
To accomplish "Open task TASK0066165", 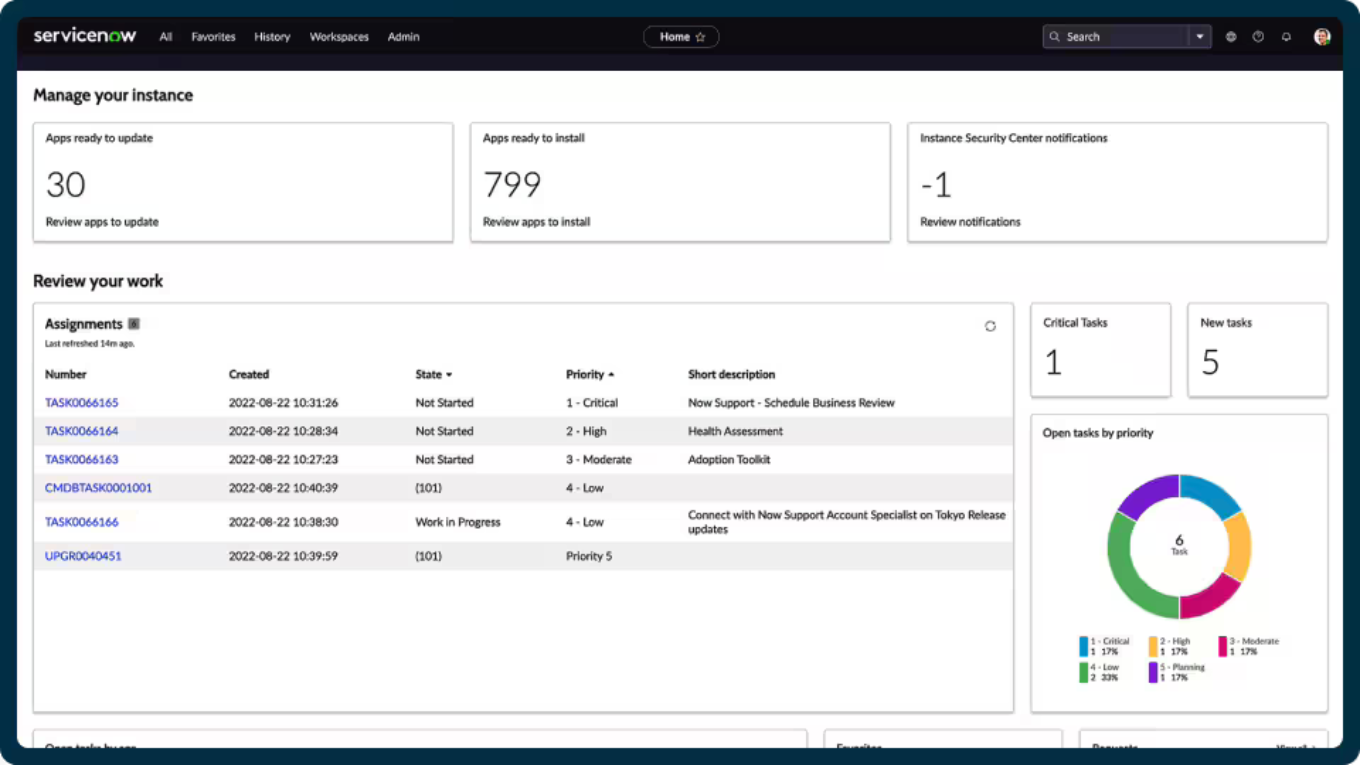I will tap(81, 402).
